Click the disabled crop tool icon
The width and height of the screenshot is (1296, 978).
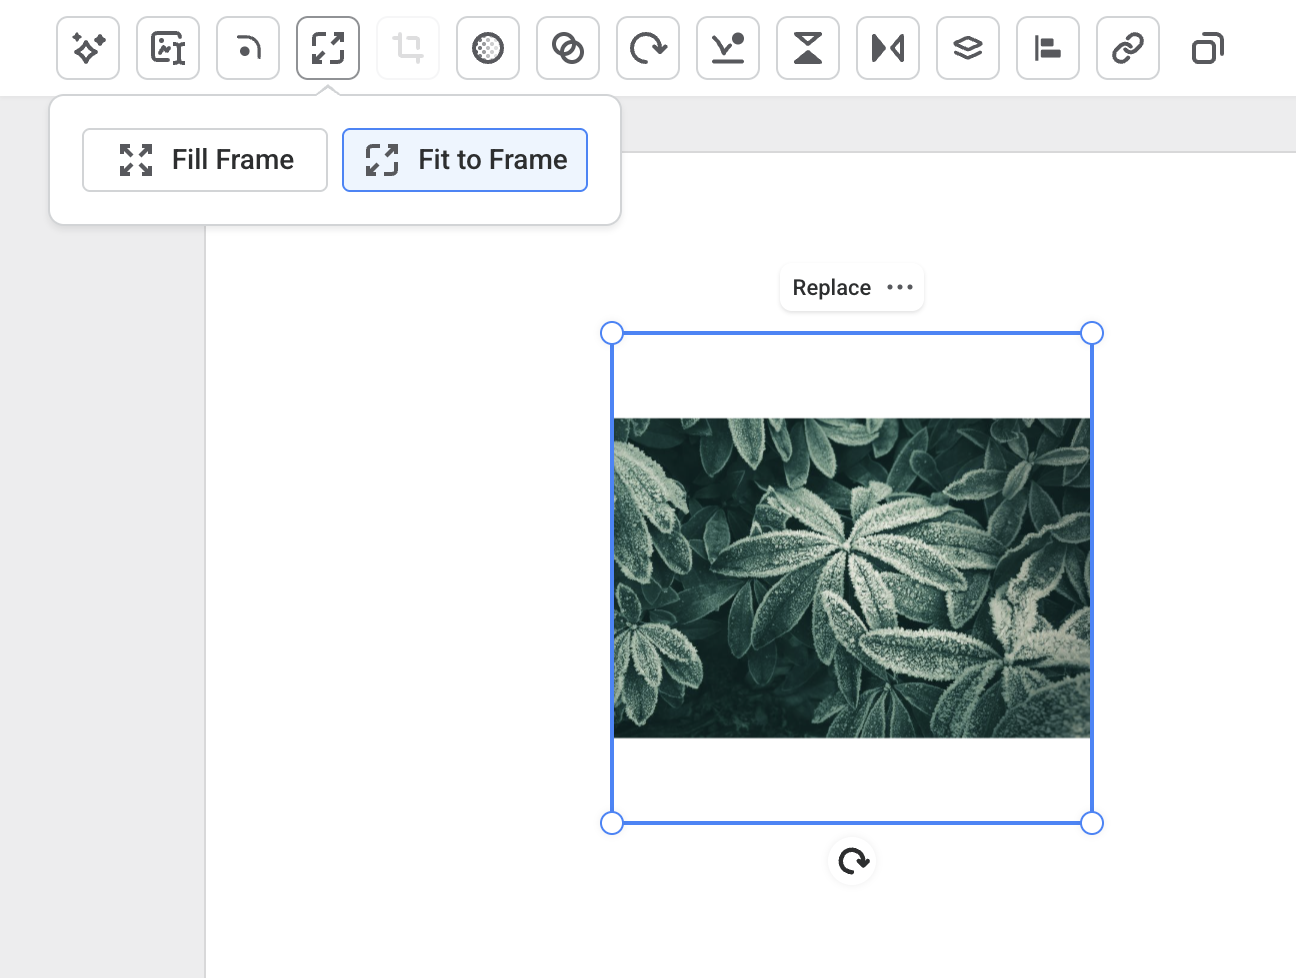click(x=408, y=48)
